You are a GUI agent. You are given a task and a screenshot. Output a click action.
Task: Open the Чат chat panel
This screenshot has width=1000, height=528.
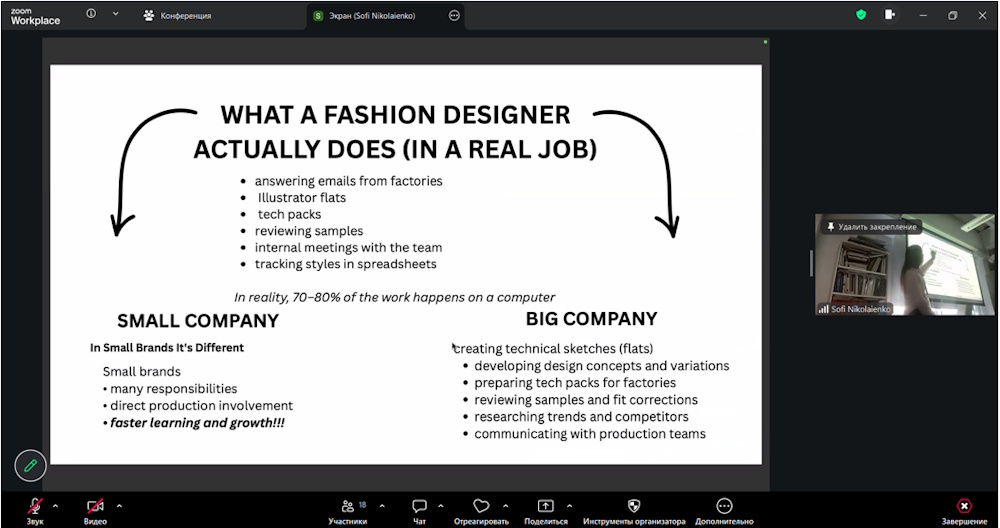[419, 507]
